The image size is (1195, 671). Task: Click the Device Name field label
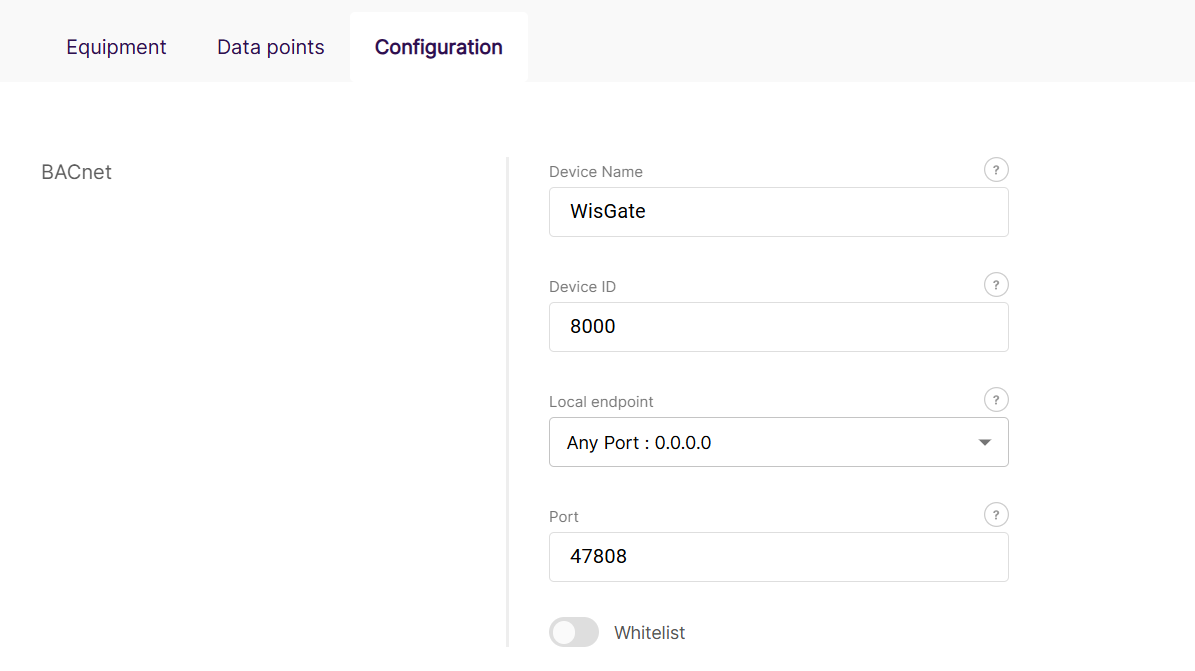click(x=595, y=171)
